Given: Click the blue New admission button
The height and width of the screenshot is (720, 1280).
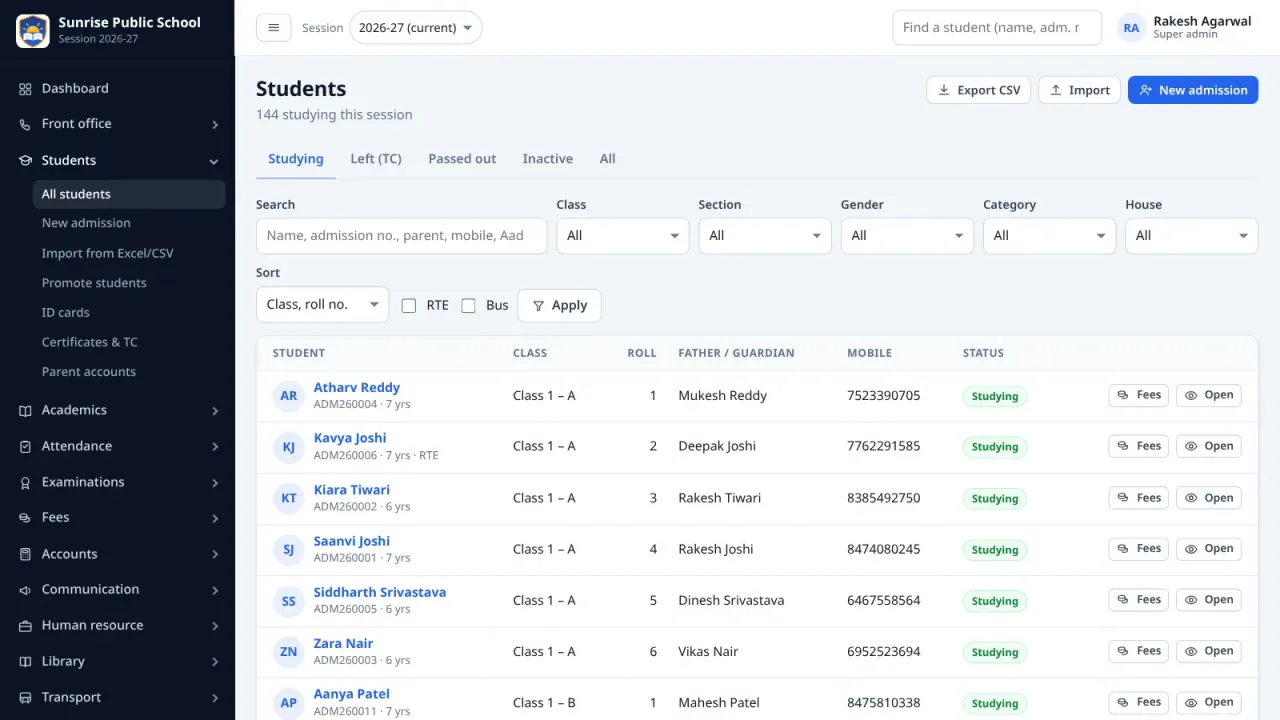Looking at the screenshot, I should coord(1193,90).
